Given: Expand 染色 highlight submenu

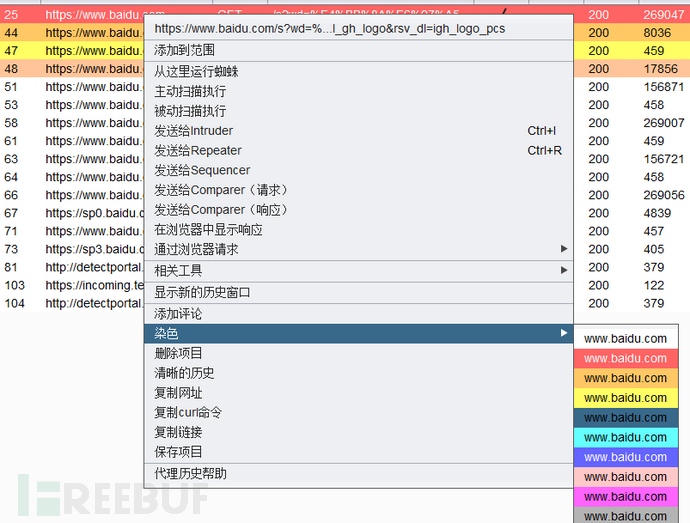Looking at the screenshot, I should tap(359, 334).
